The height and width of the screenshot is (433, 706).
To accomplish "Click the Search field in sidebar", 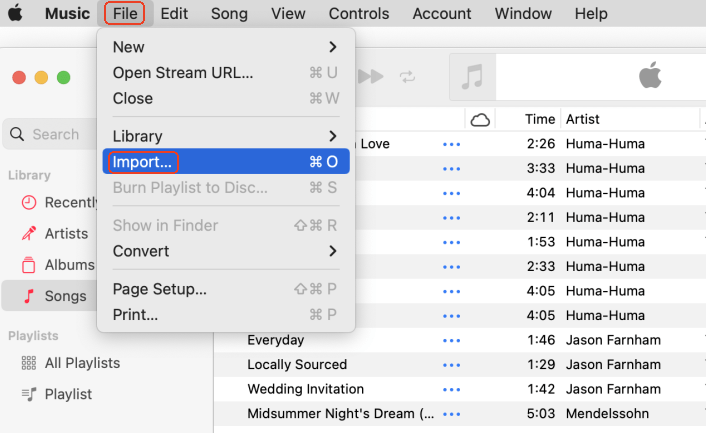I will tap(55, 134).
